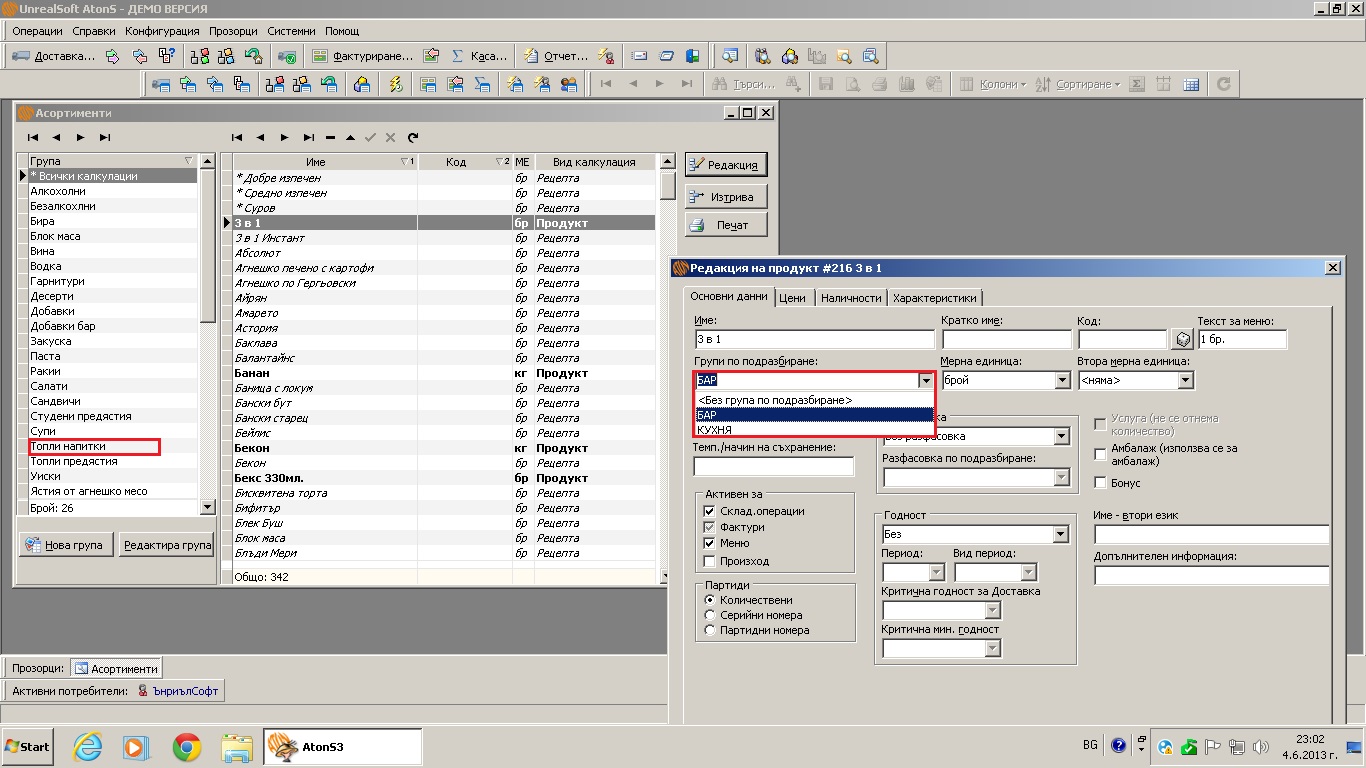Click the Chrome icon in the taskbar
This screenshot has height=768, width=1366.
(186, 747)
